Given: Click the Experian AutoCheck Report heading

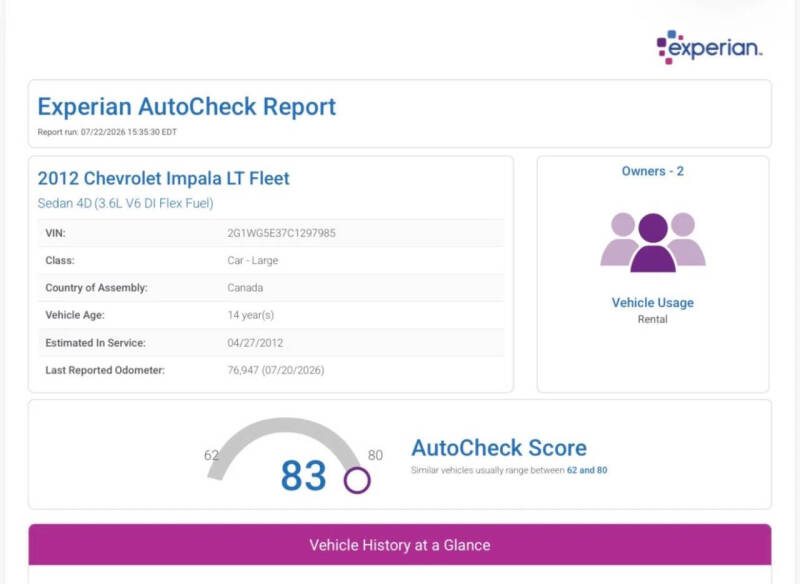Looking at the screenshot, I should [x=187, y=107].
